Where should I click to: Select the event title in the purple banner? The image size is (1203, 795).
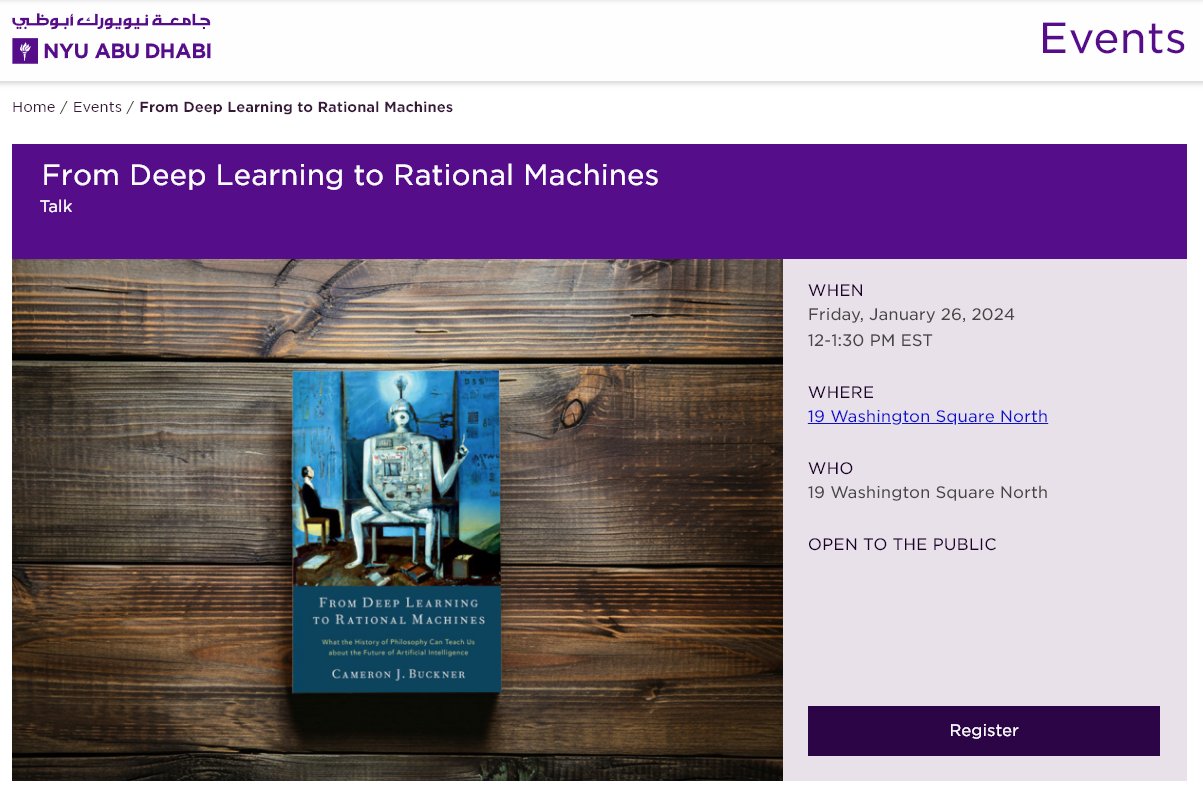(x=350, y=175)
